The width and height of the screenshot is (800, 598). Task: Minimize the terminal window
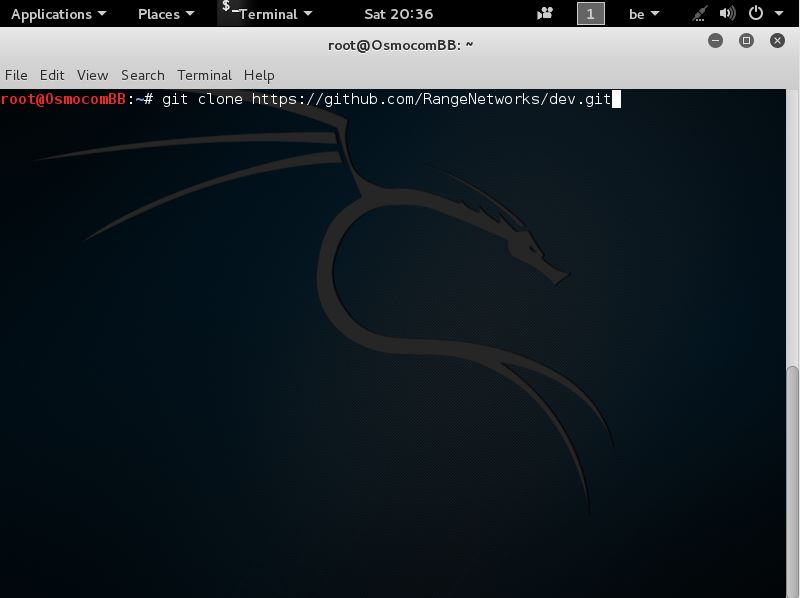click(715, 40)
